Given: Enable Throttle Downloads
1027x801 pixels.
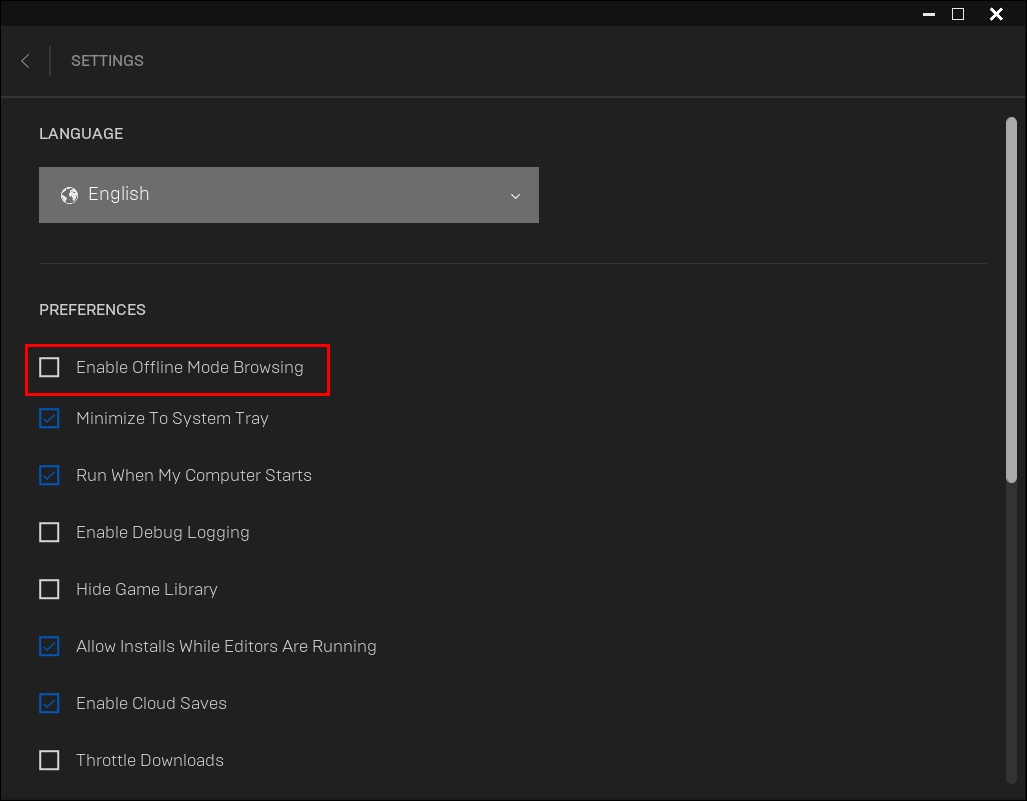Looking at the screenshot, I should point(49,760).
